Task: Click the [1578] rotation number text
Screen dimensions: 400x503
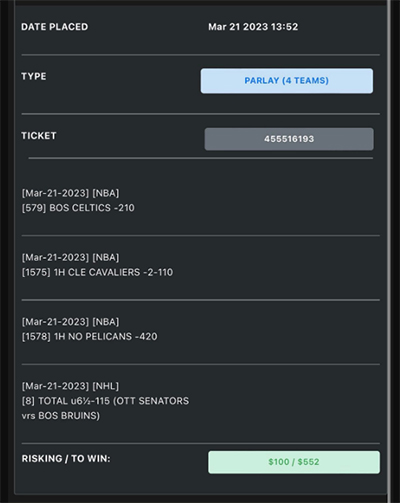Action: click(x=36, y=337)
